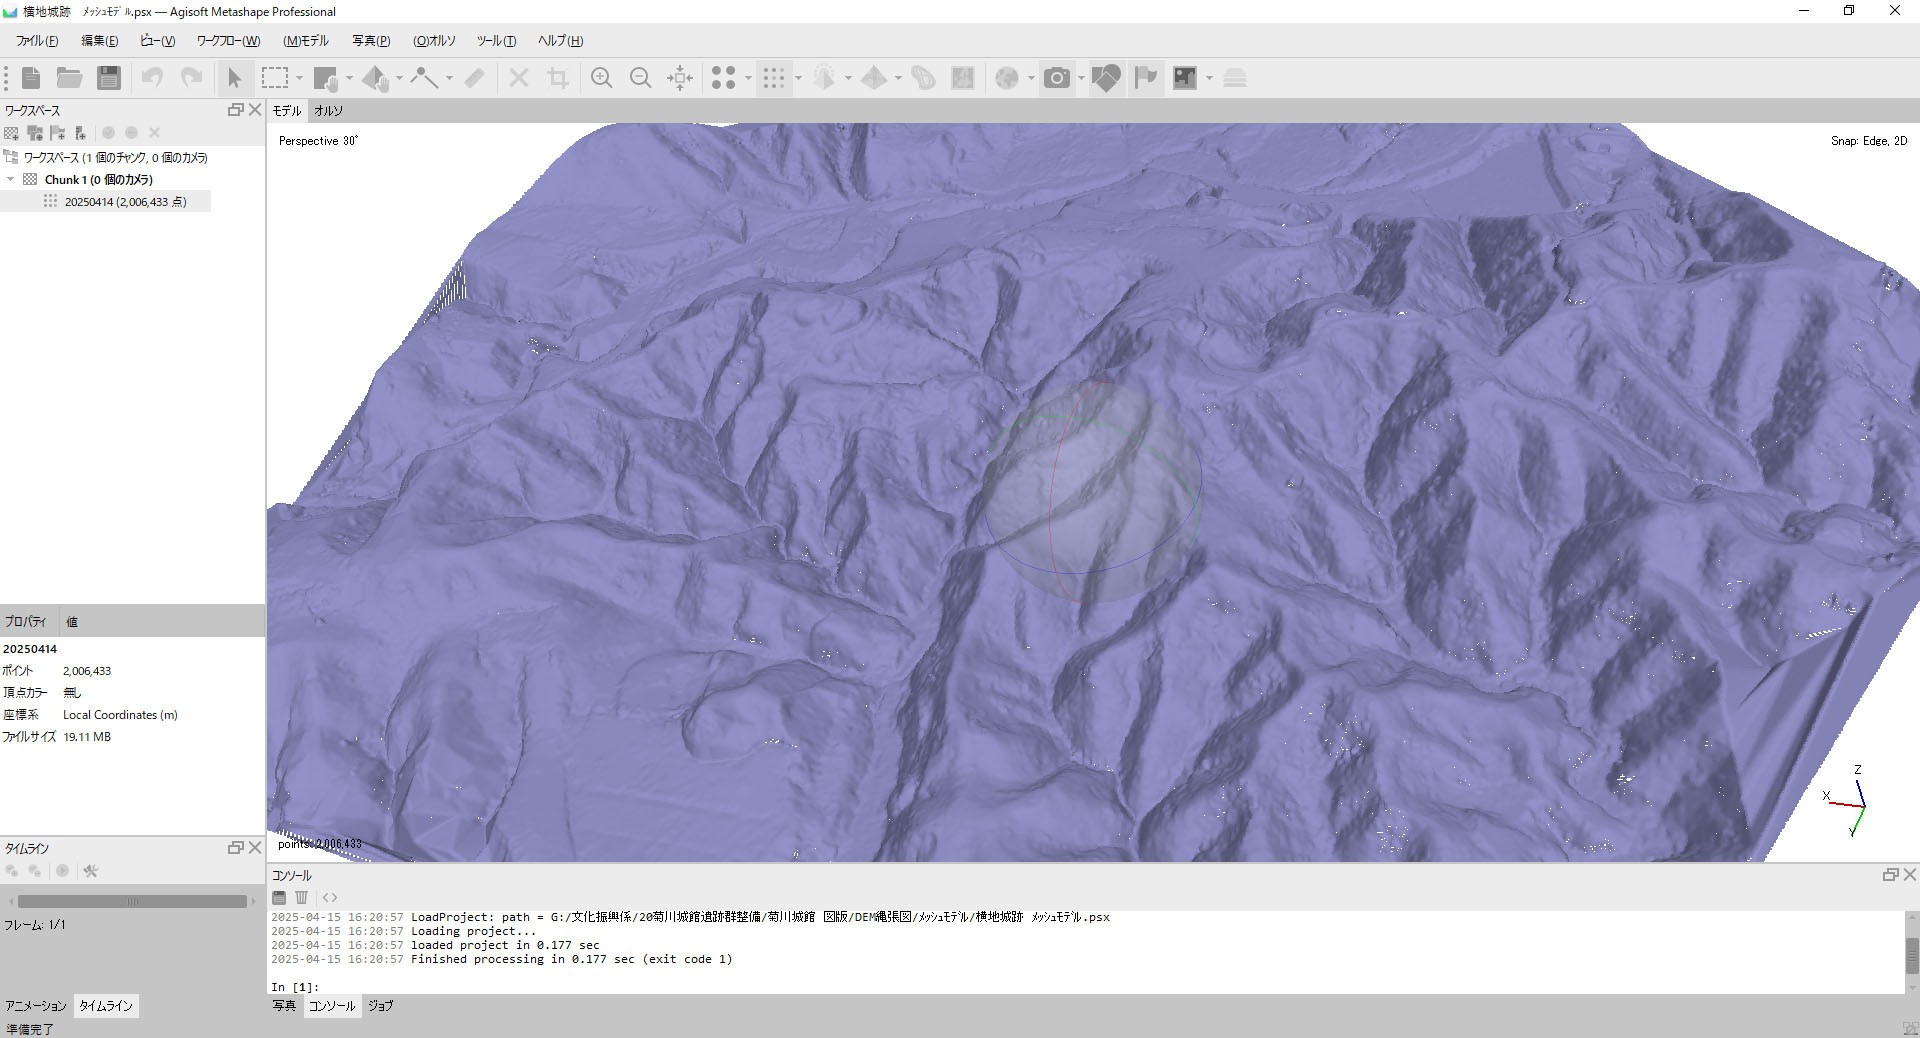The image size is (1920, 1038).
Task: Zoom out with the magnifier minus icon
Action: tap(641, 78)
